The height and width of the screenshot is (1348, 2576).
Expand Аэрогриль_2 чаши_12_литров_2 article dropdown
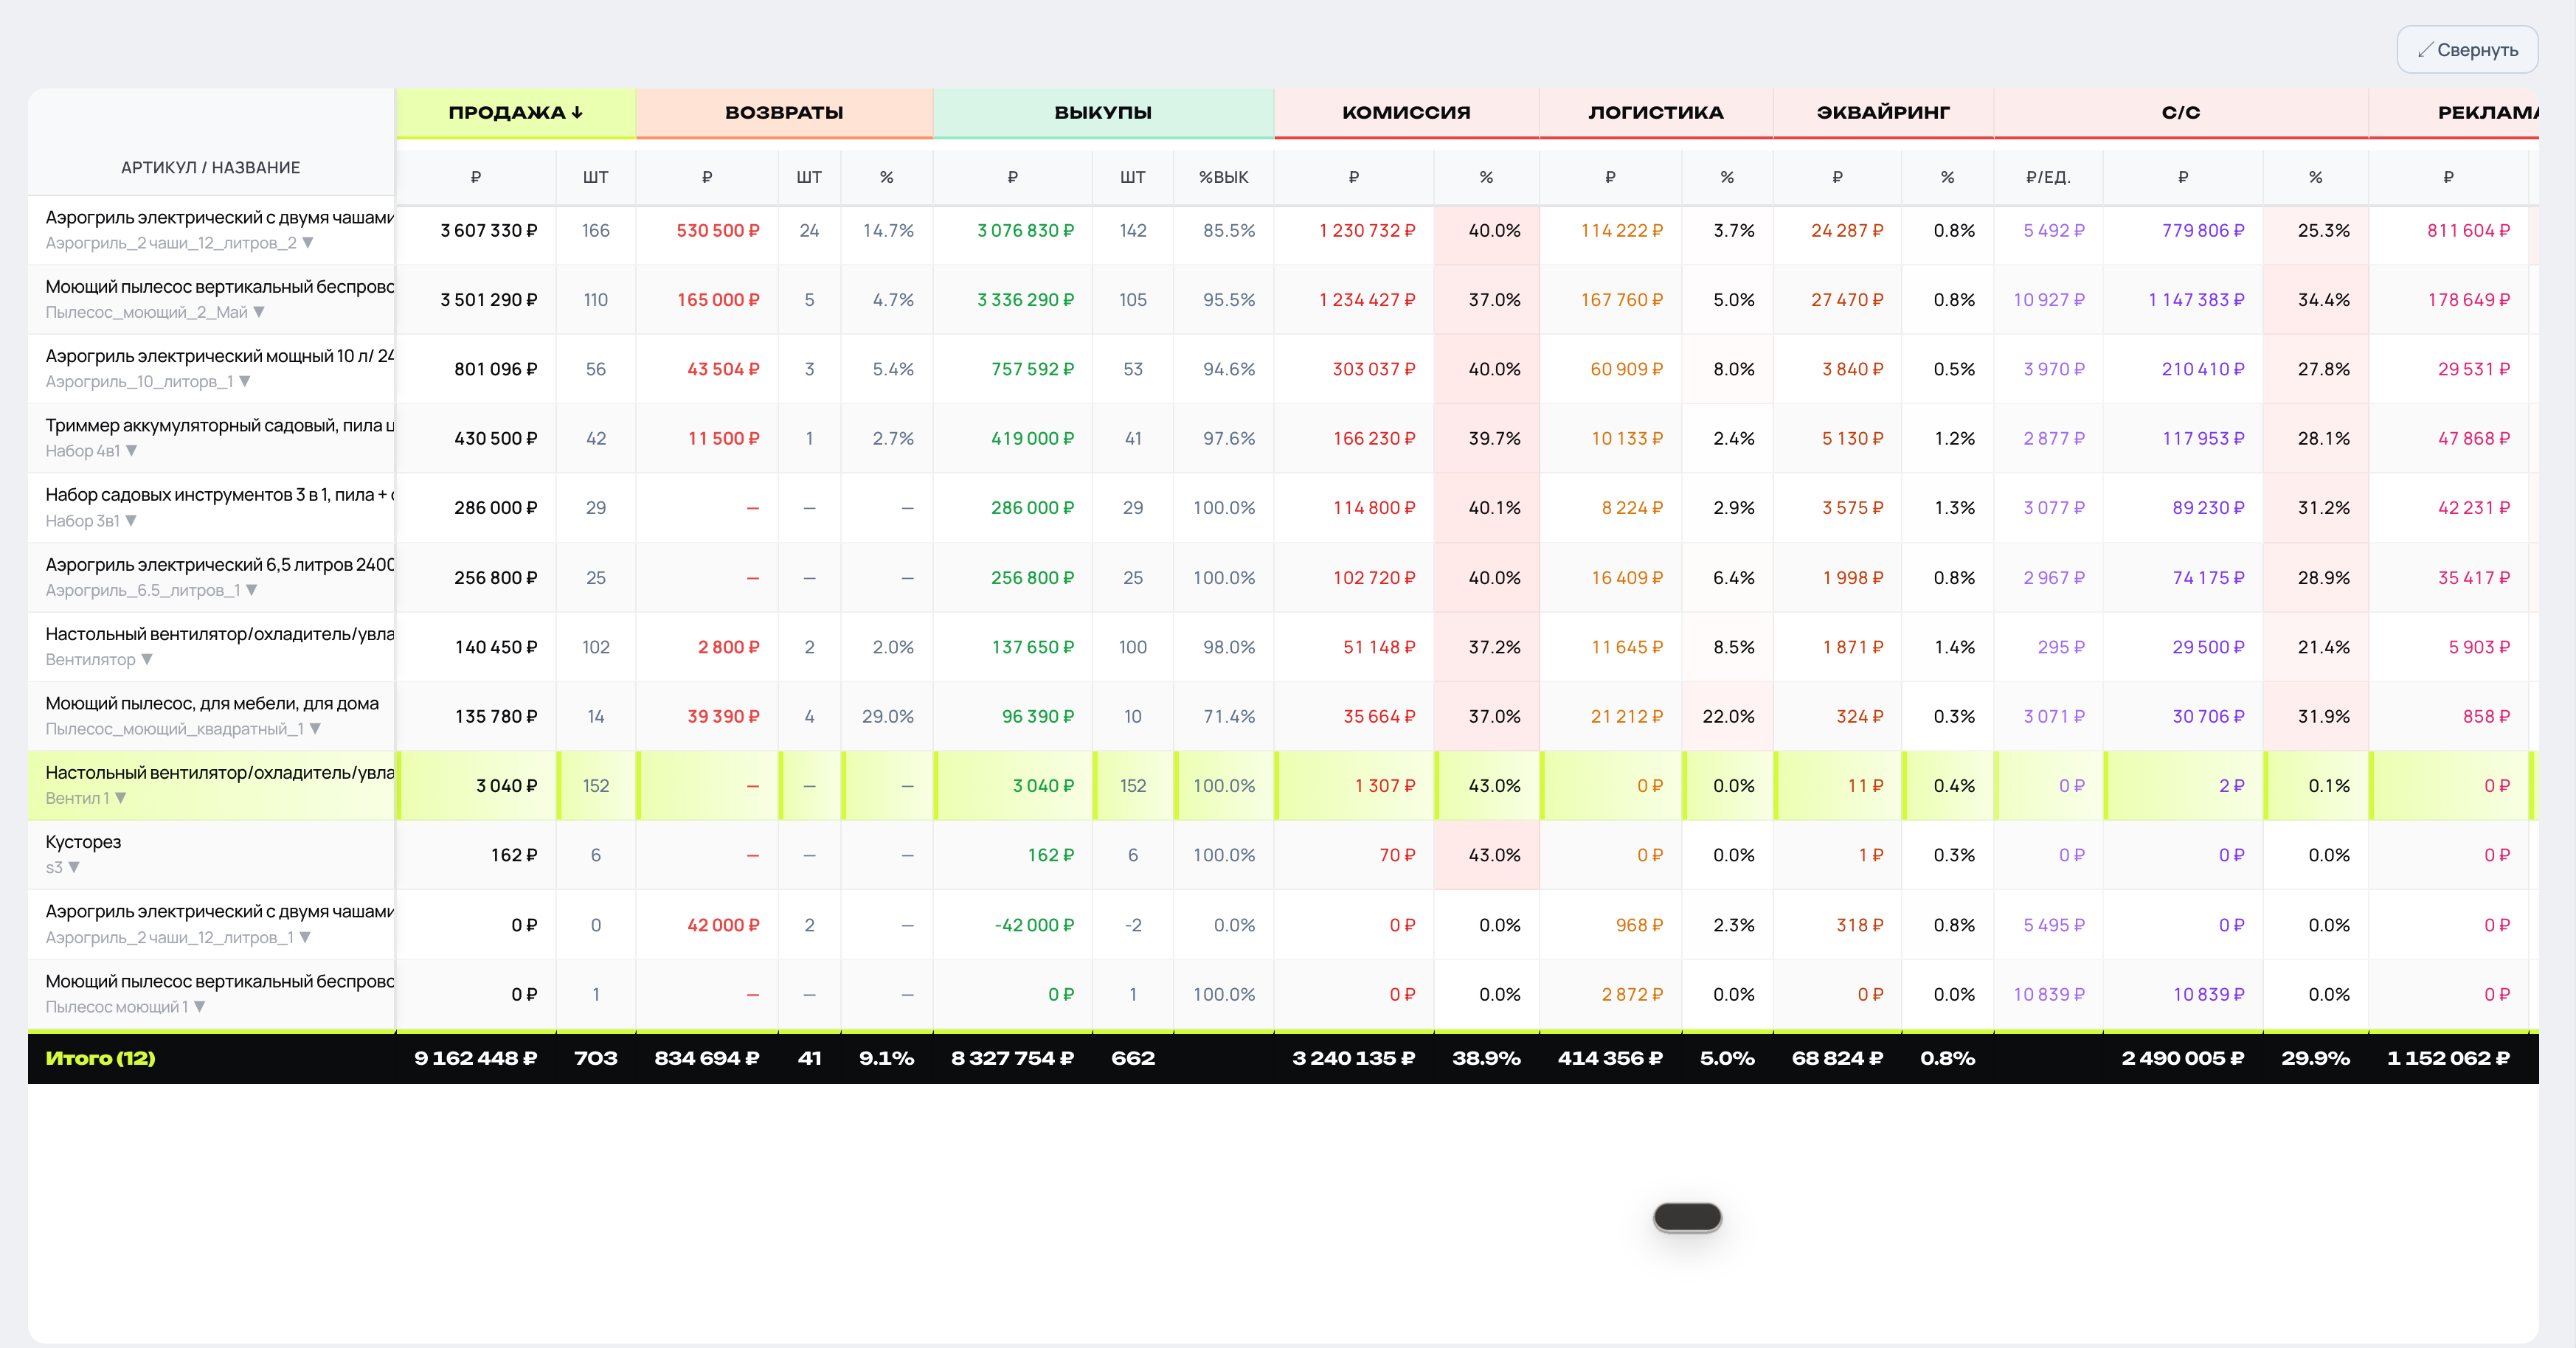point(308,243)
